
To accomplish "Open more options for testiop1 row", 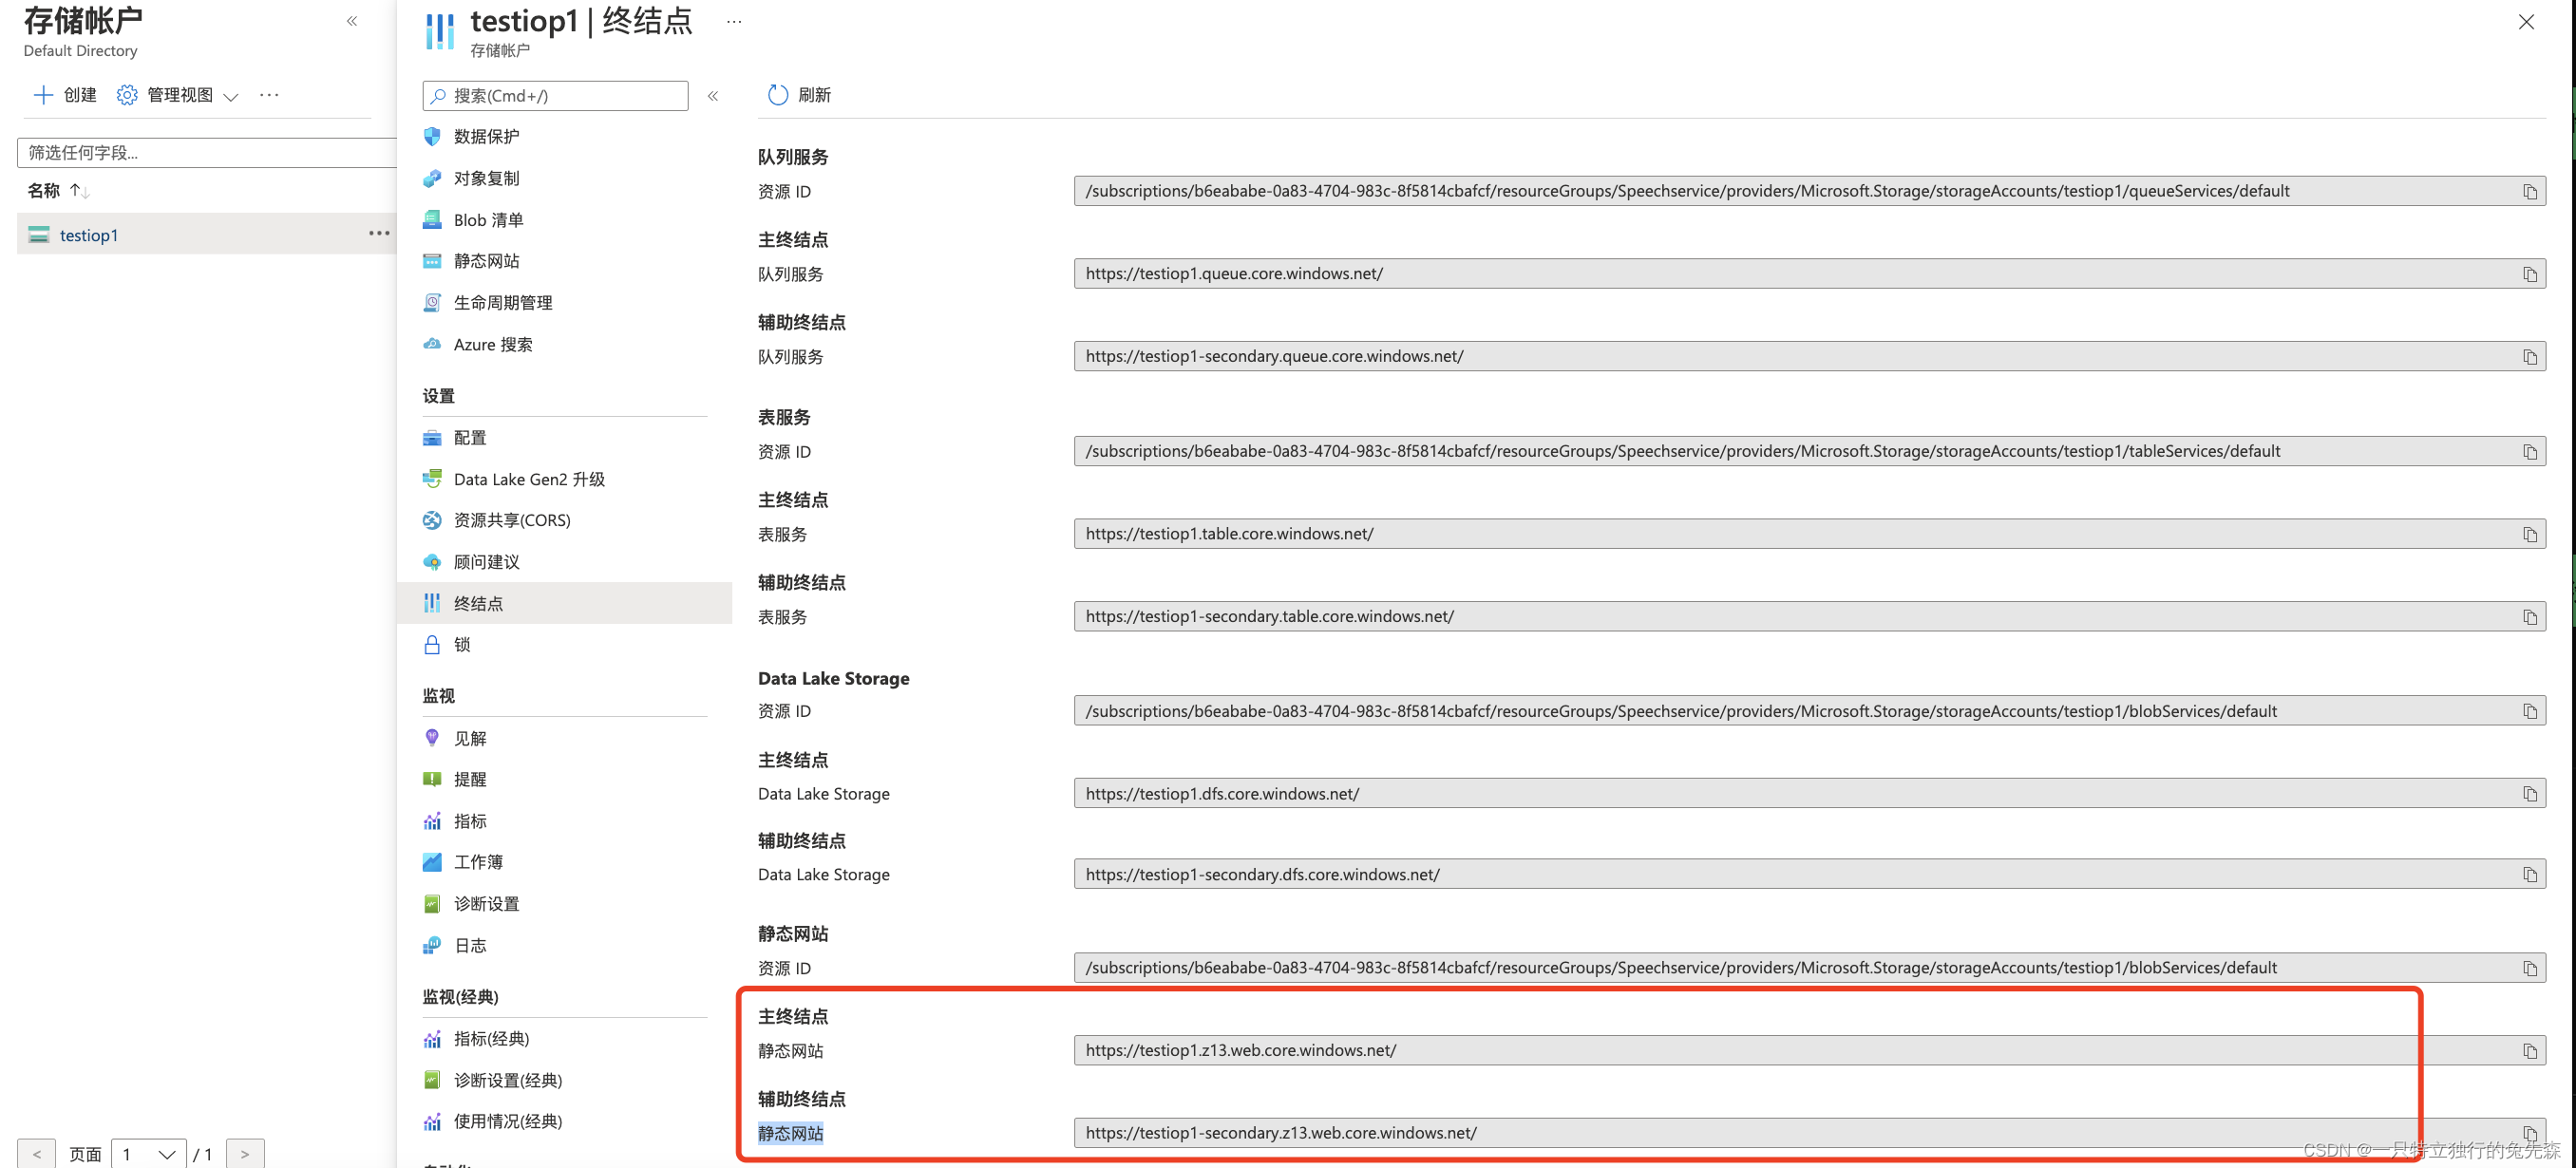I will (x=378, y=234).
